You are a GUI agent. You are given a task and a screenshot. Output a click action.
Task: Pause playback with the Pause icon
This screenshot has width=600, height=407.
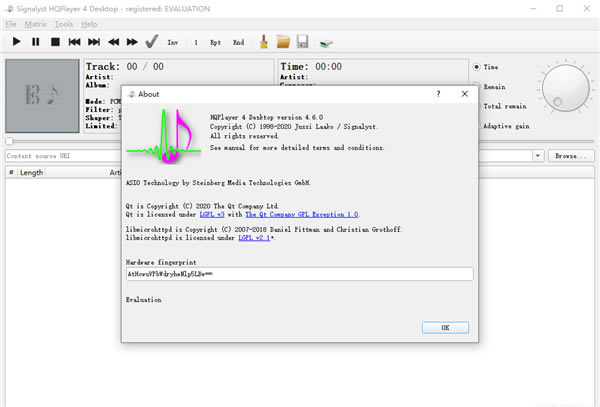(36, 42)
